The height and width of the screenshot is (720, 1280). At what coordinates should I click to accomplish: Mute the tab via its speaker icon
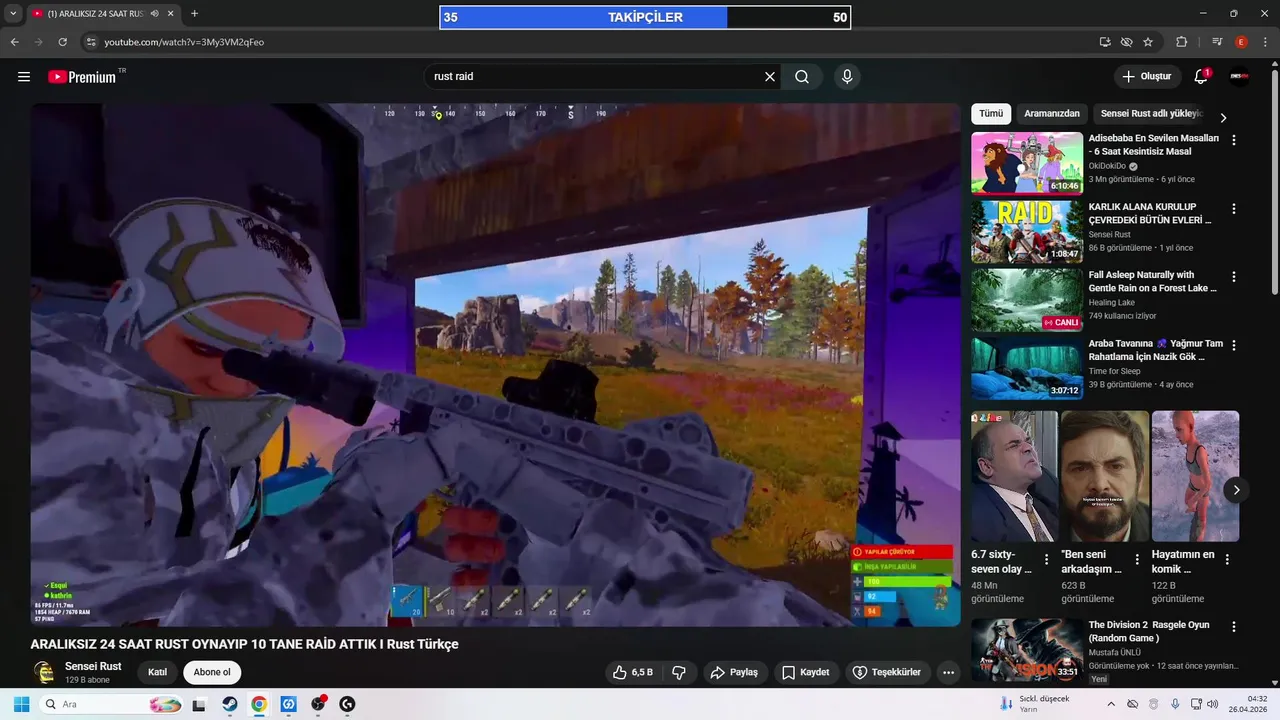coord(155,14)
